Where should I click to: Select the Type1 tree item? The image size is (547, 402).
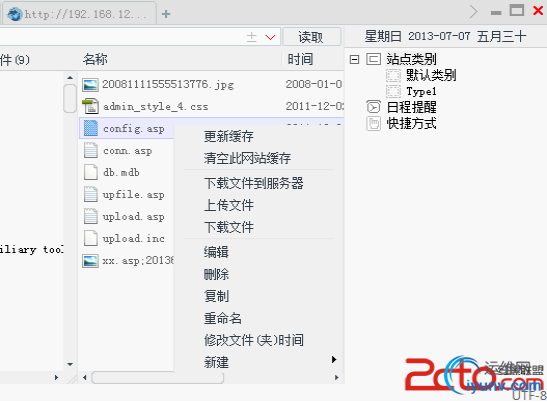[x=421, y=91]
